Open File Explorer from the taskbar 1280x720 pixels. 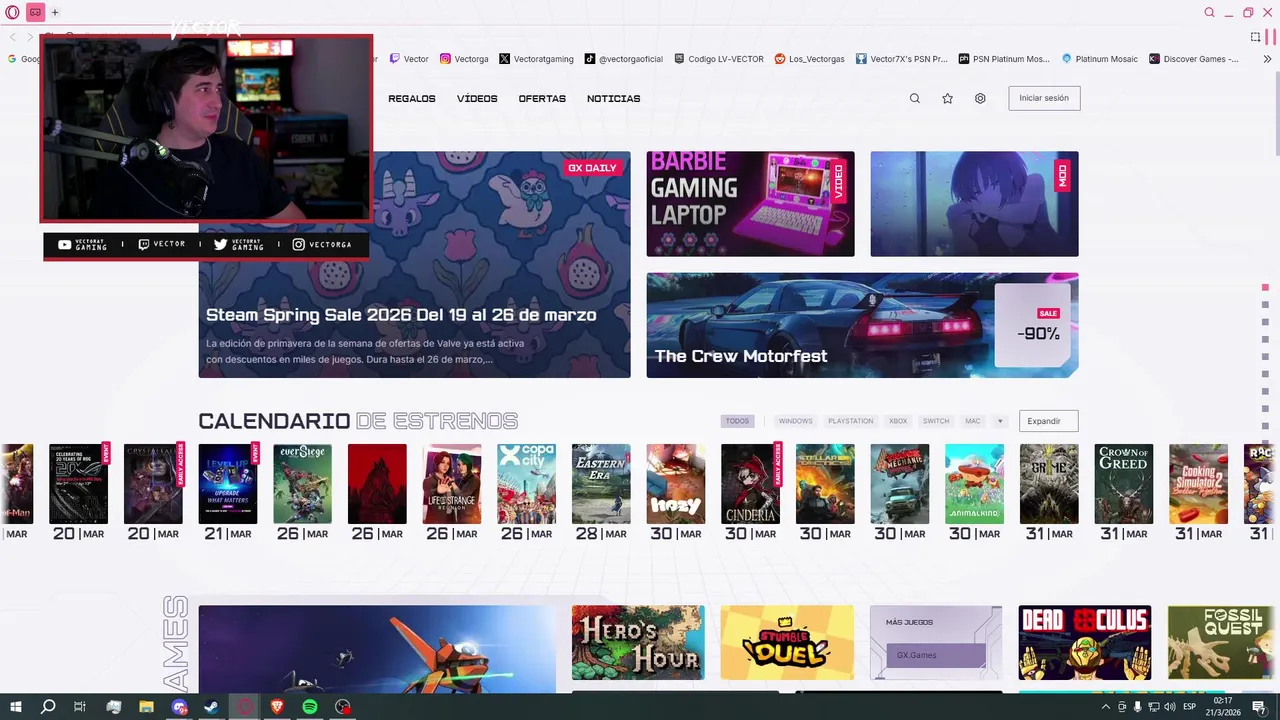pyautogui.click(x=146, y=707)
